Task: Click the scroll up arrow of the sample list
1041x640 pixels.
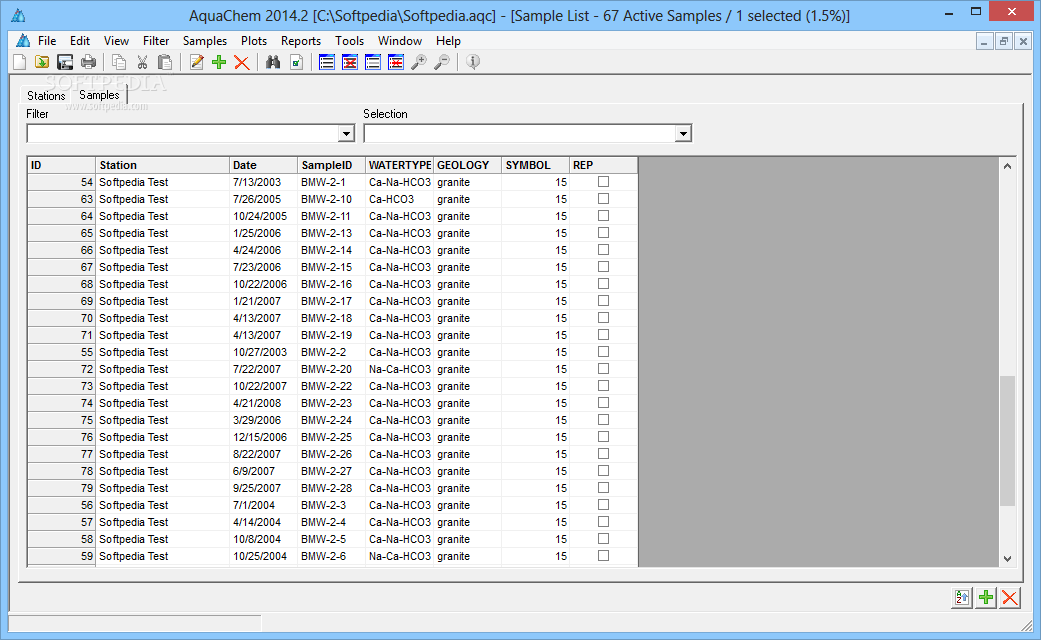Action: [1007, 166]
